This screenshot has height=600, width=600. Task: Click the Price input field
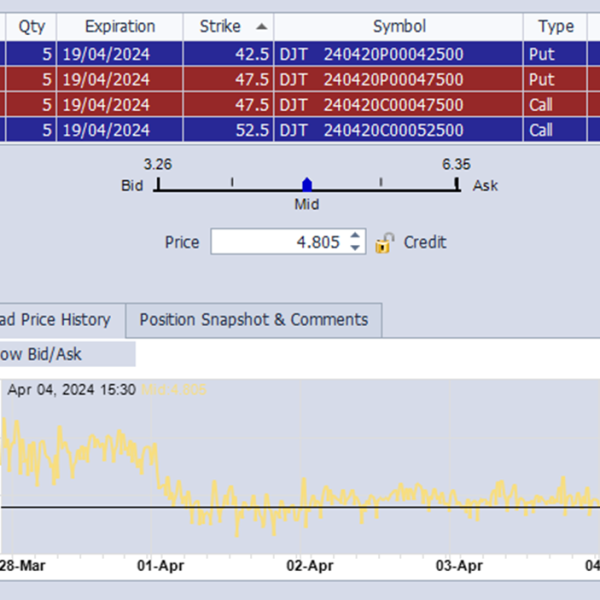point(278,242)
